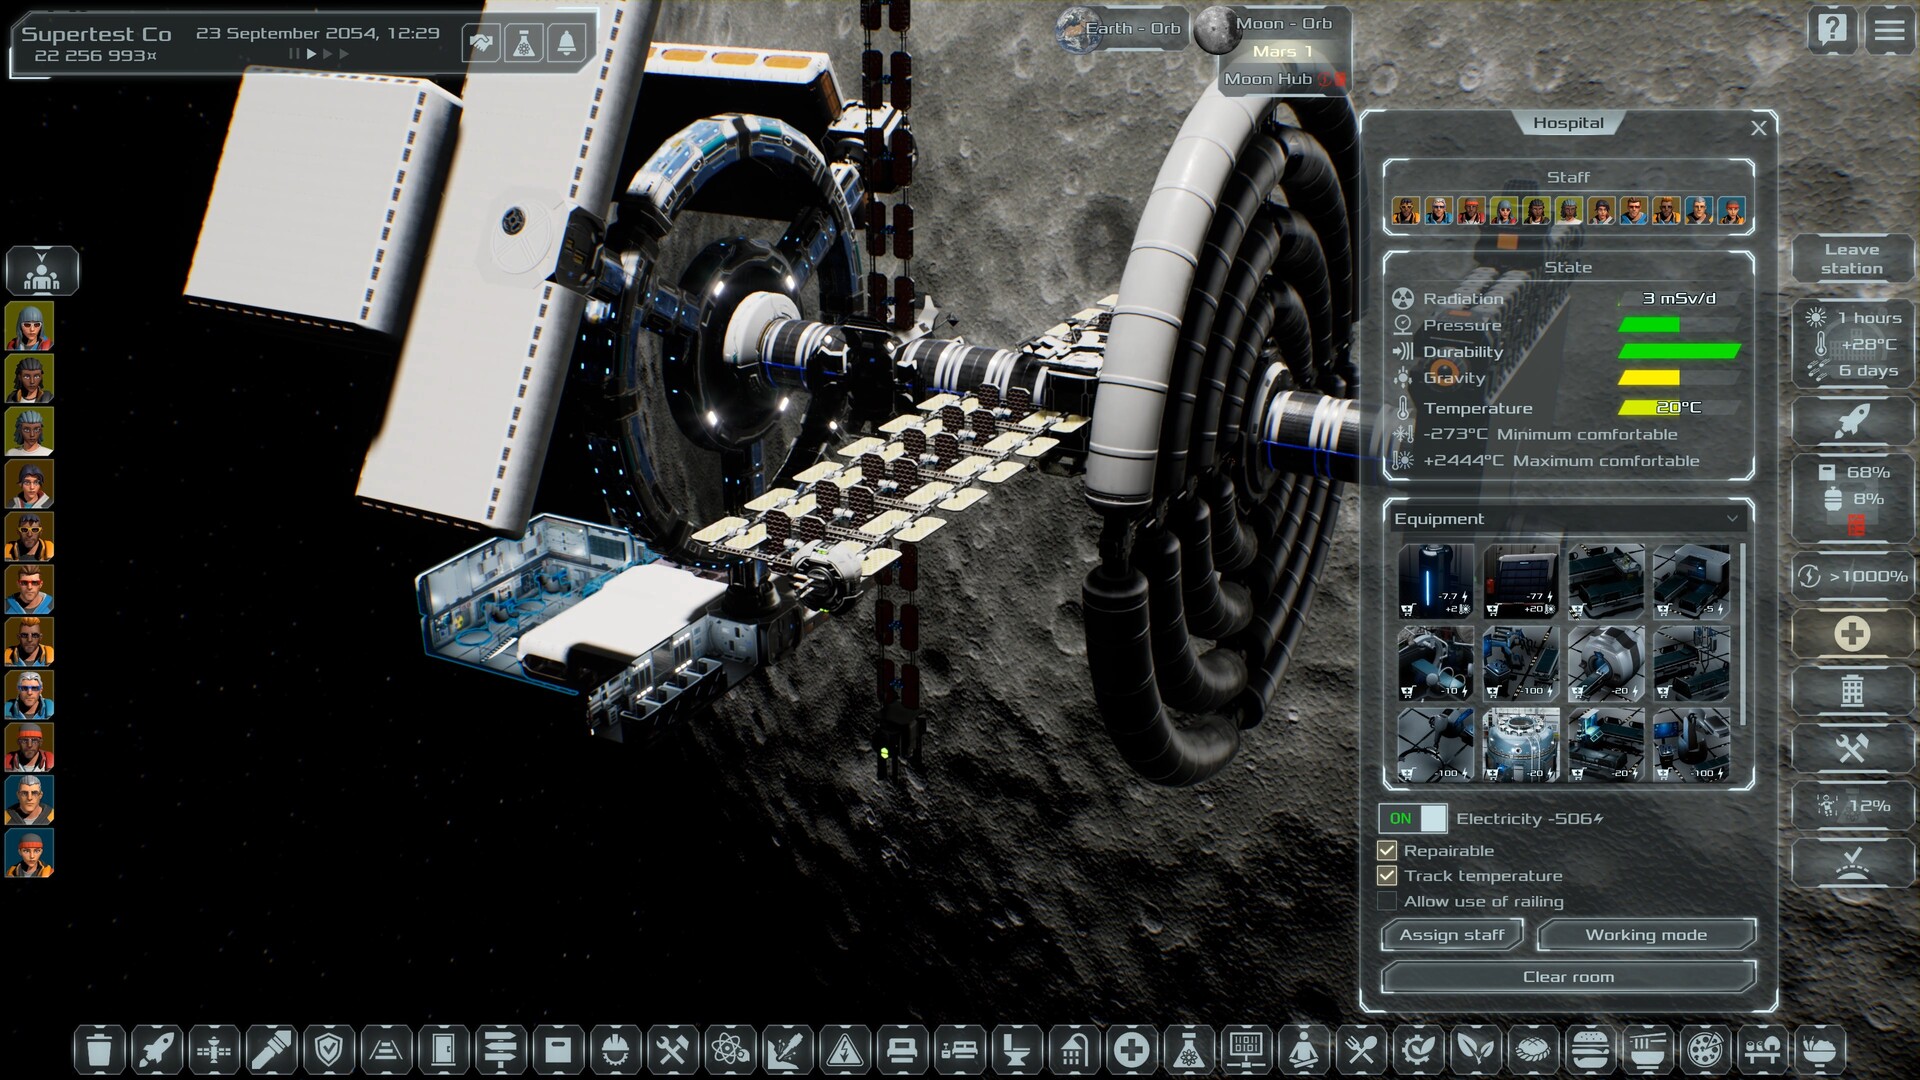Click the question mark help icon top right
Image resolution: width=1920 pixels, height=1080 pixels.
click(x=1832, y=33)
